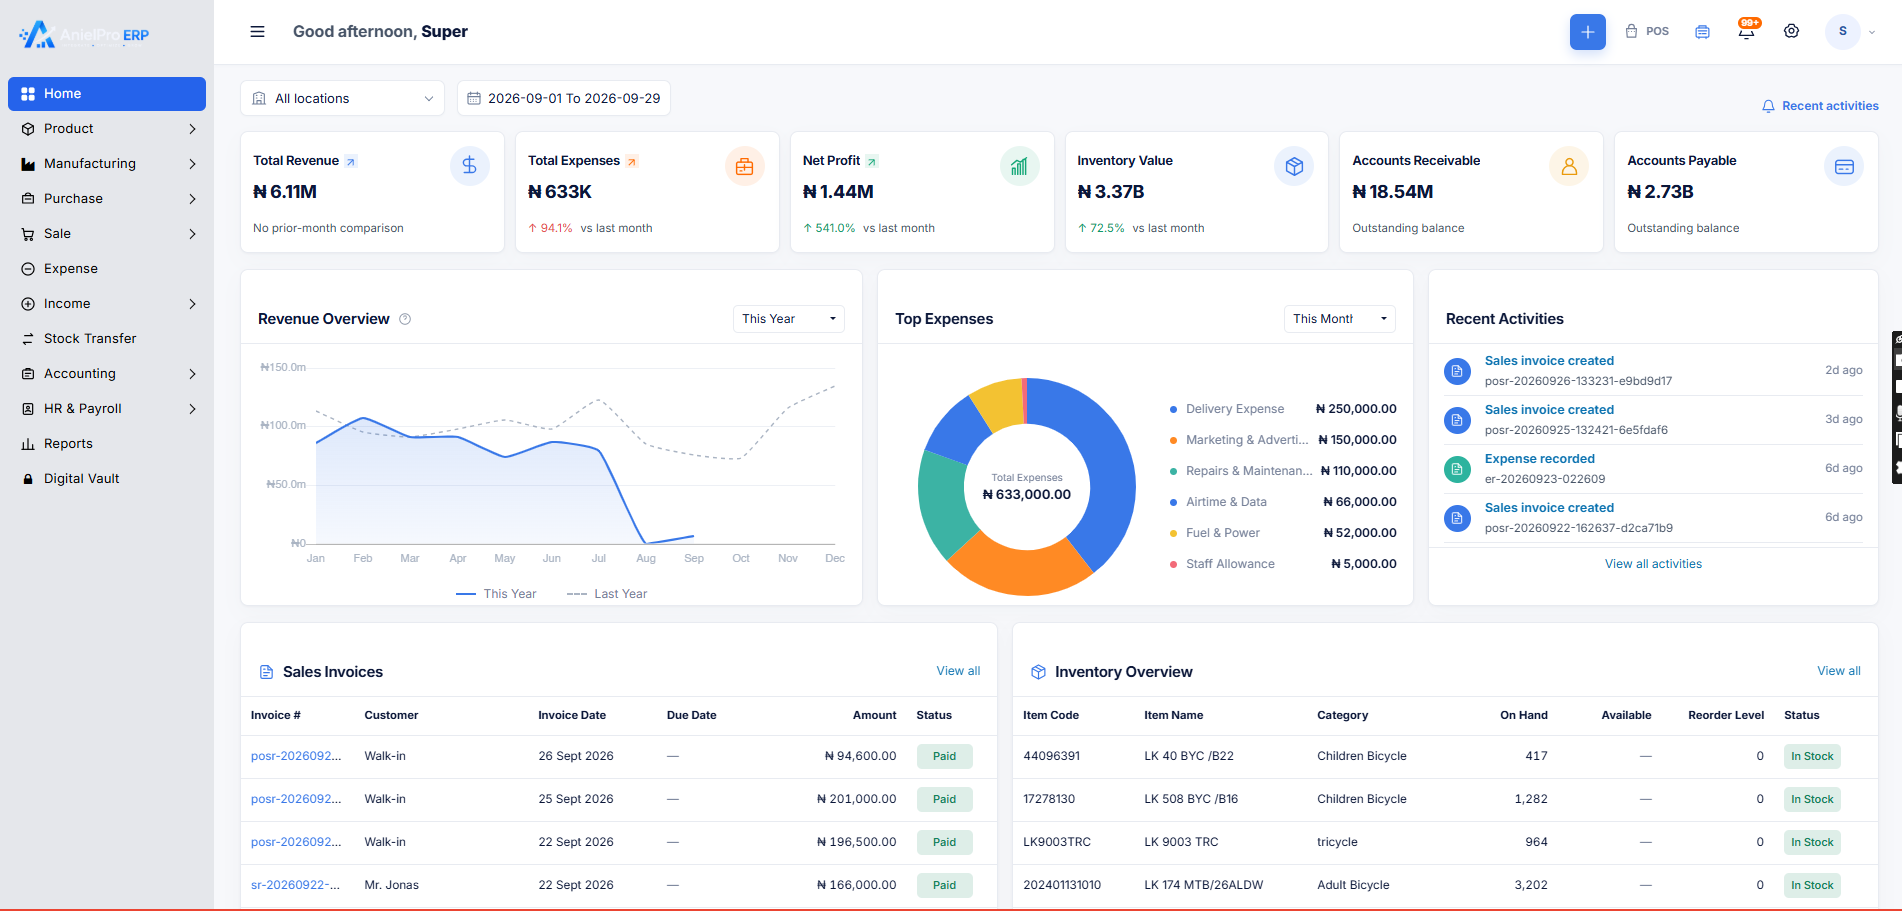1902x911 pixels.
Task: Click Revenue Overview help question icon
Action: click(405, 319)
